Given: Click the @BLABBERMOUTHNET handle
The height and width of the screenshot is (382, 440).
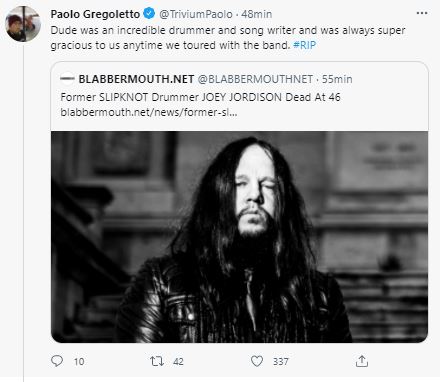Looking at the screenshot, I should click(x=255, y=79).
